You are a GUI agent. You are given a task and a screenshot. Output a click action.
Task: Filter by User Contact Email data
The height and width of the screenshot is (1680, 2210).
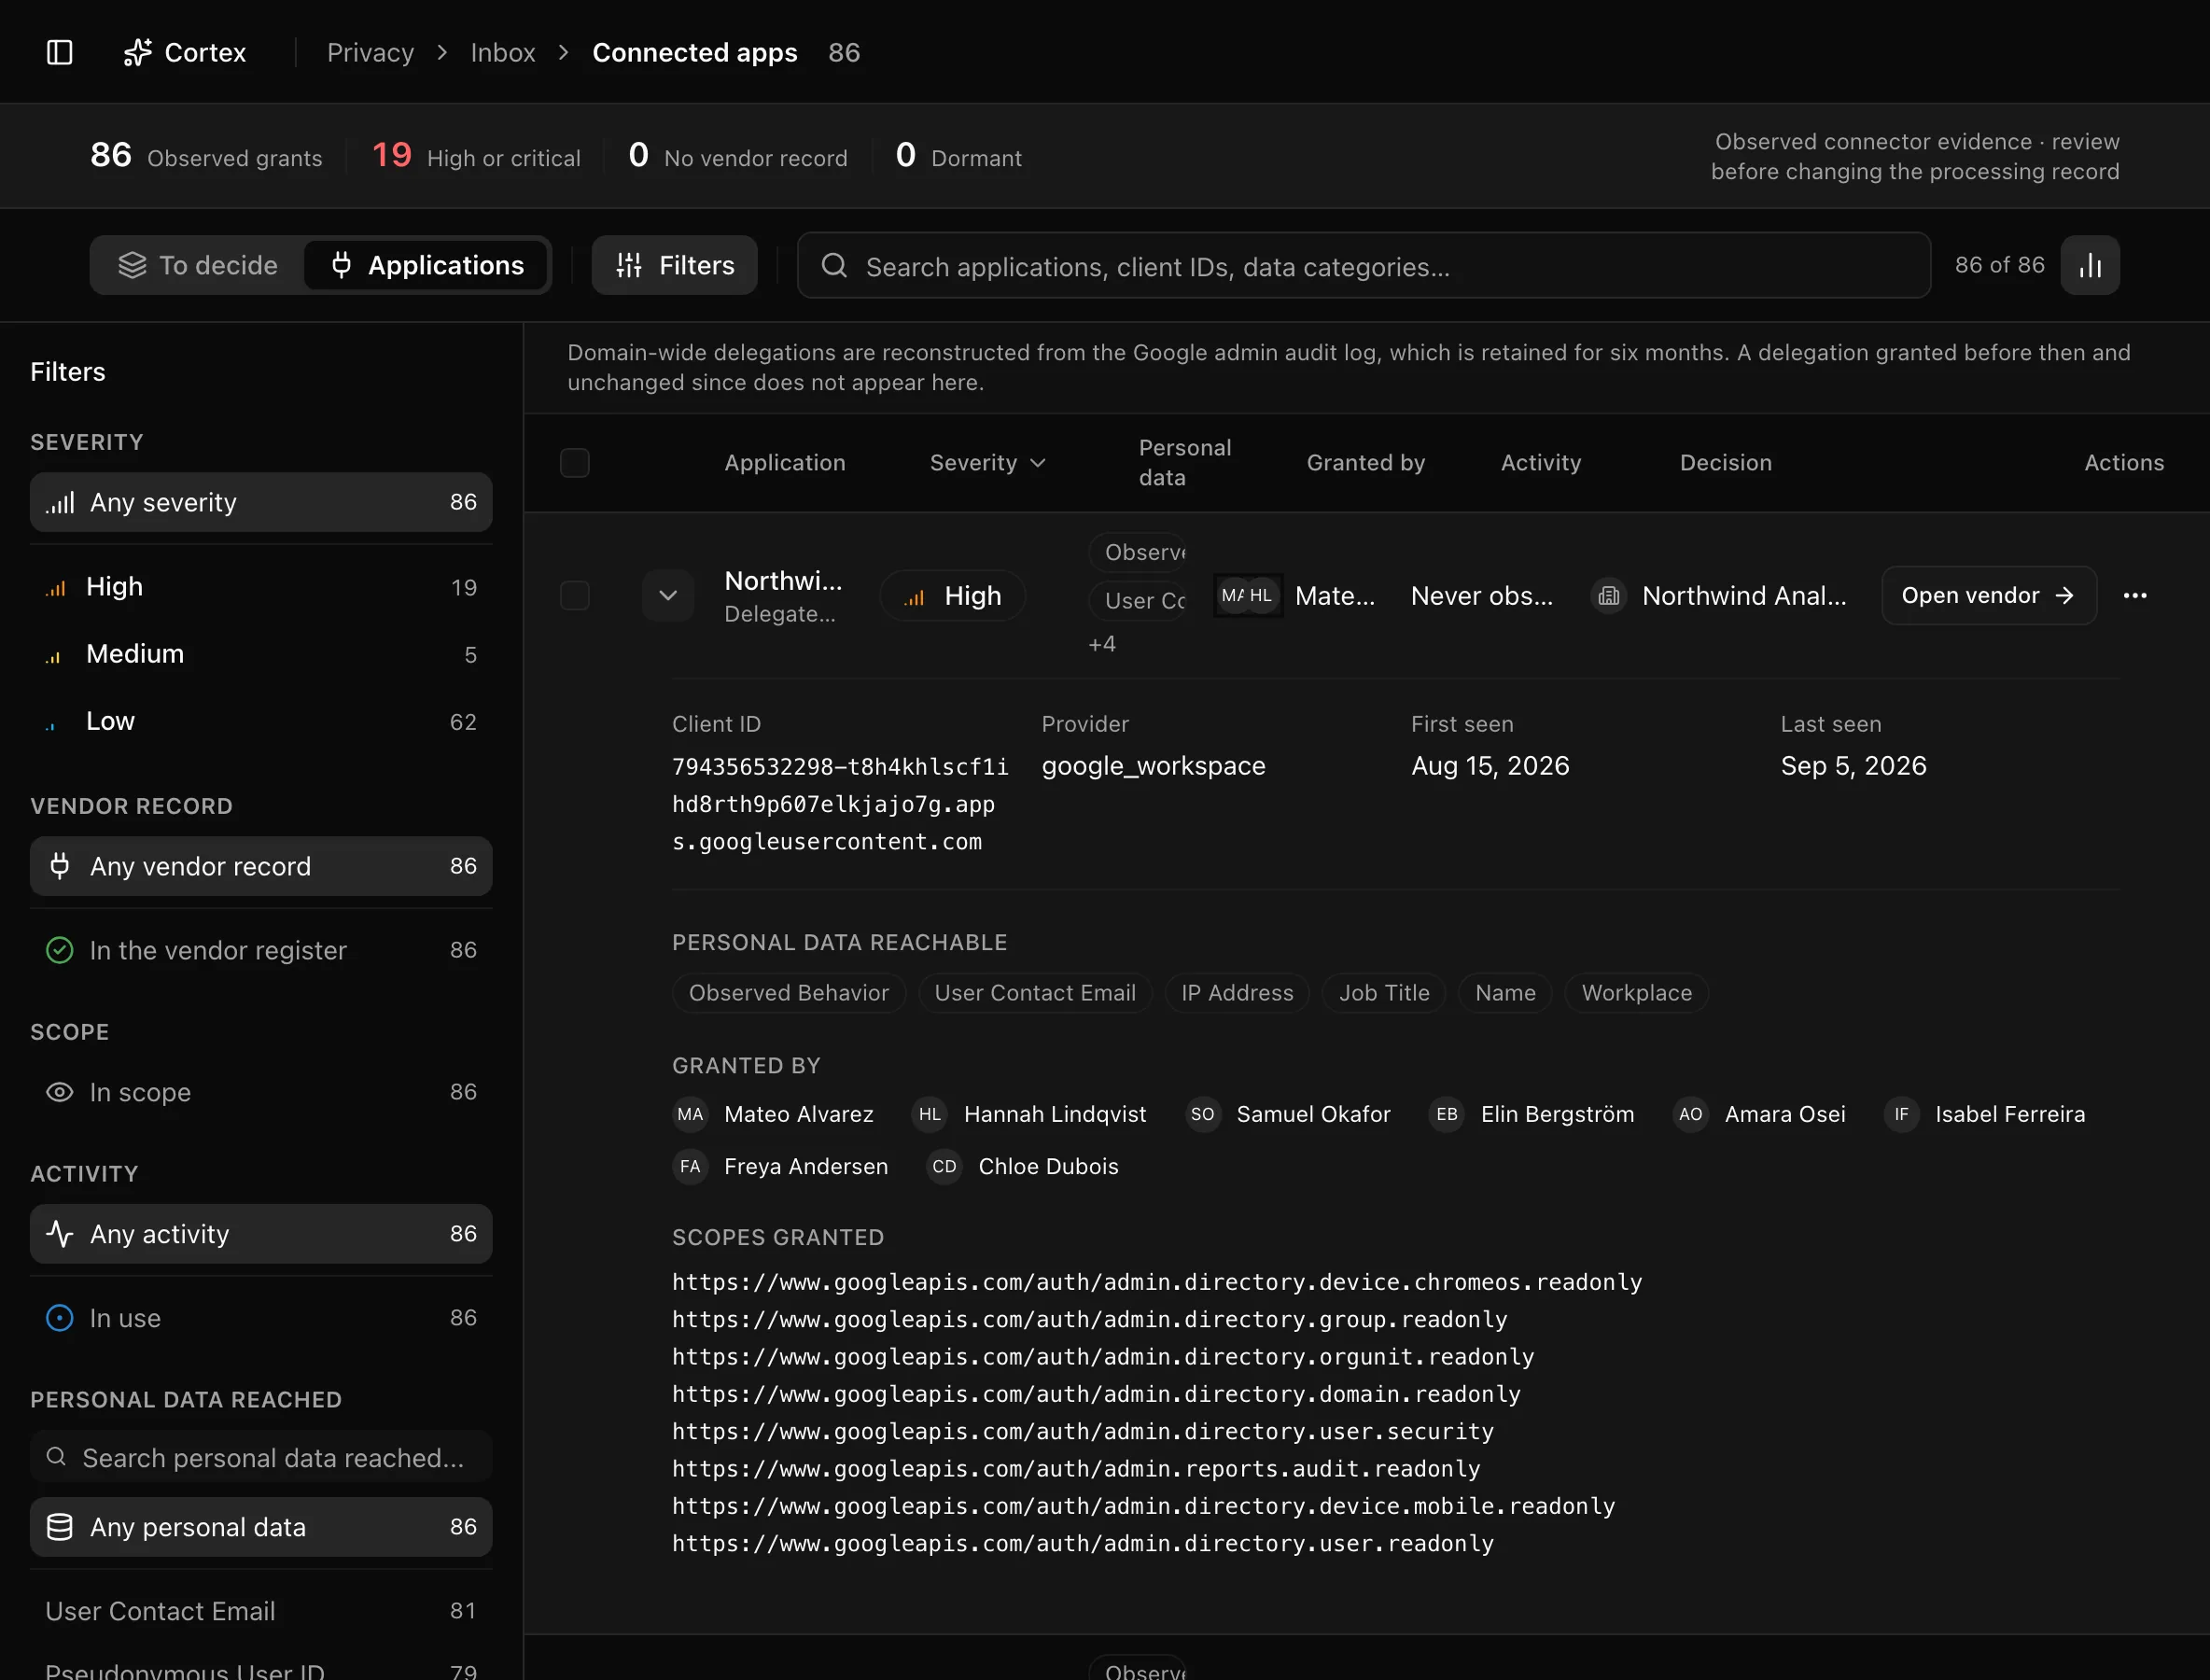point(261,1611)
